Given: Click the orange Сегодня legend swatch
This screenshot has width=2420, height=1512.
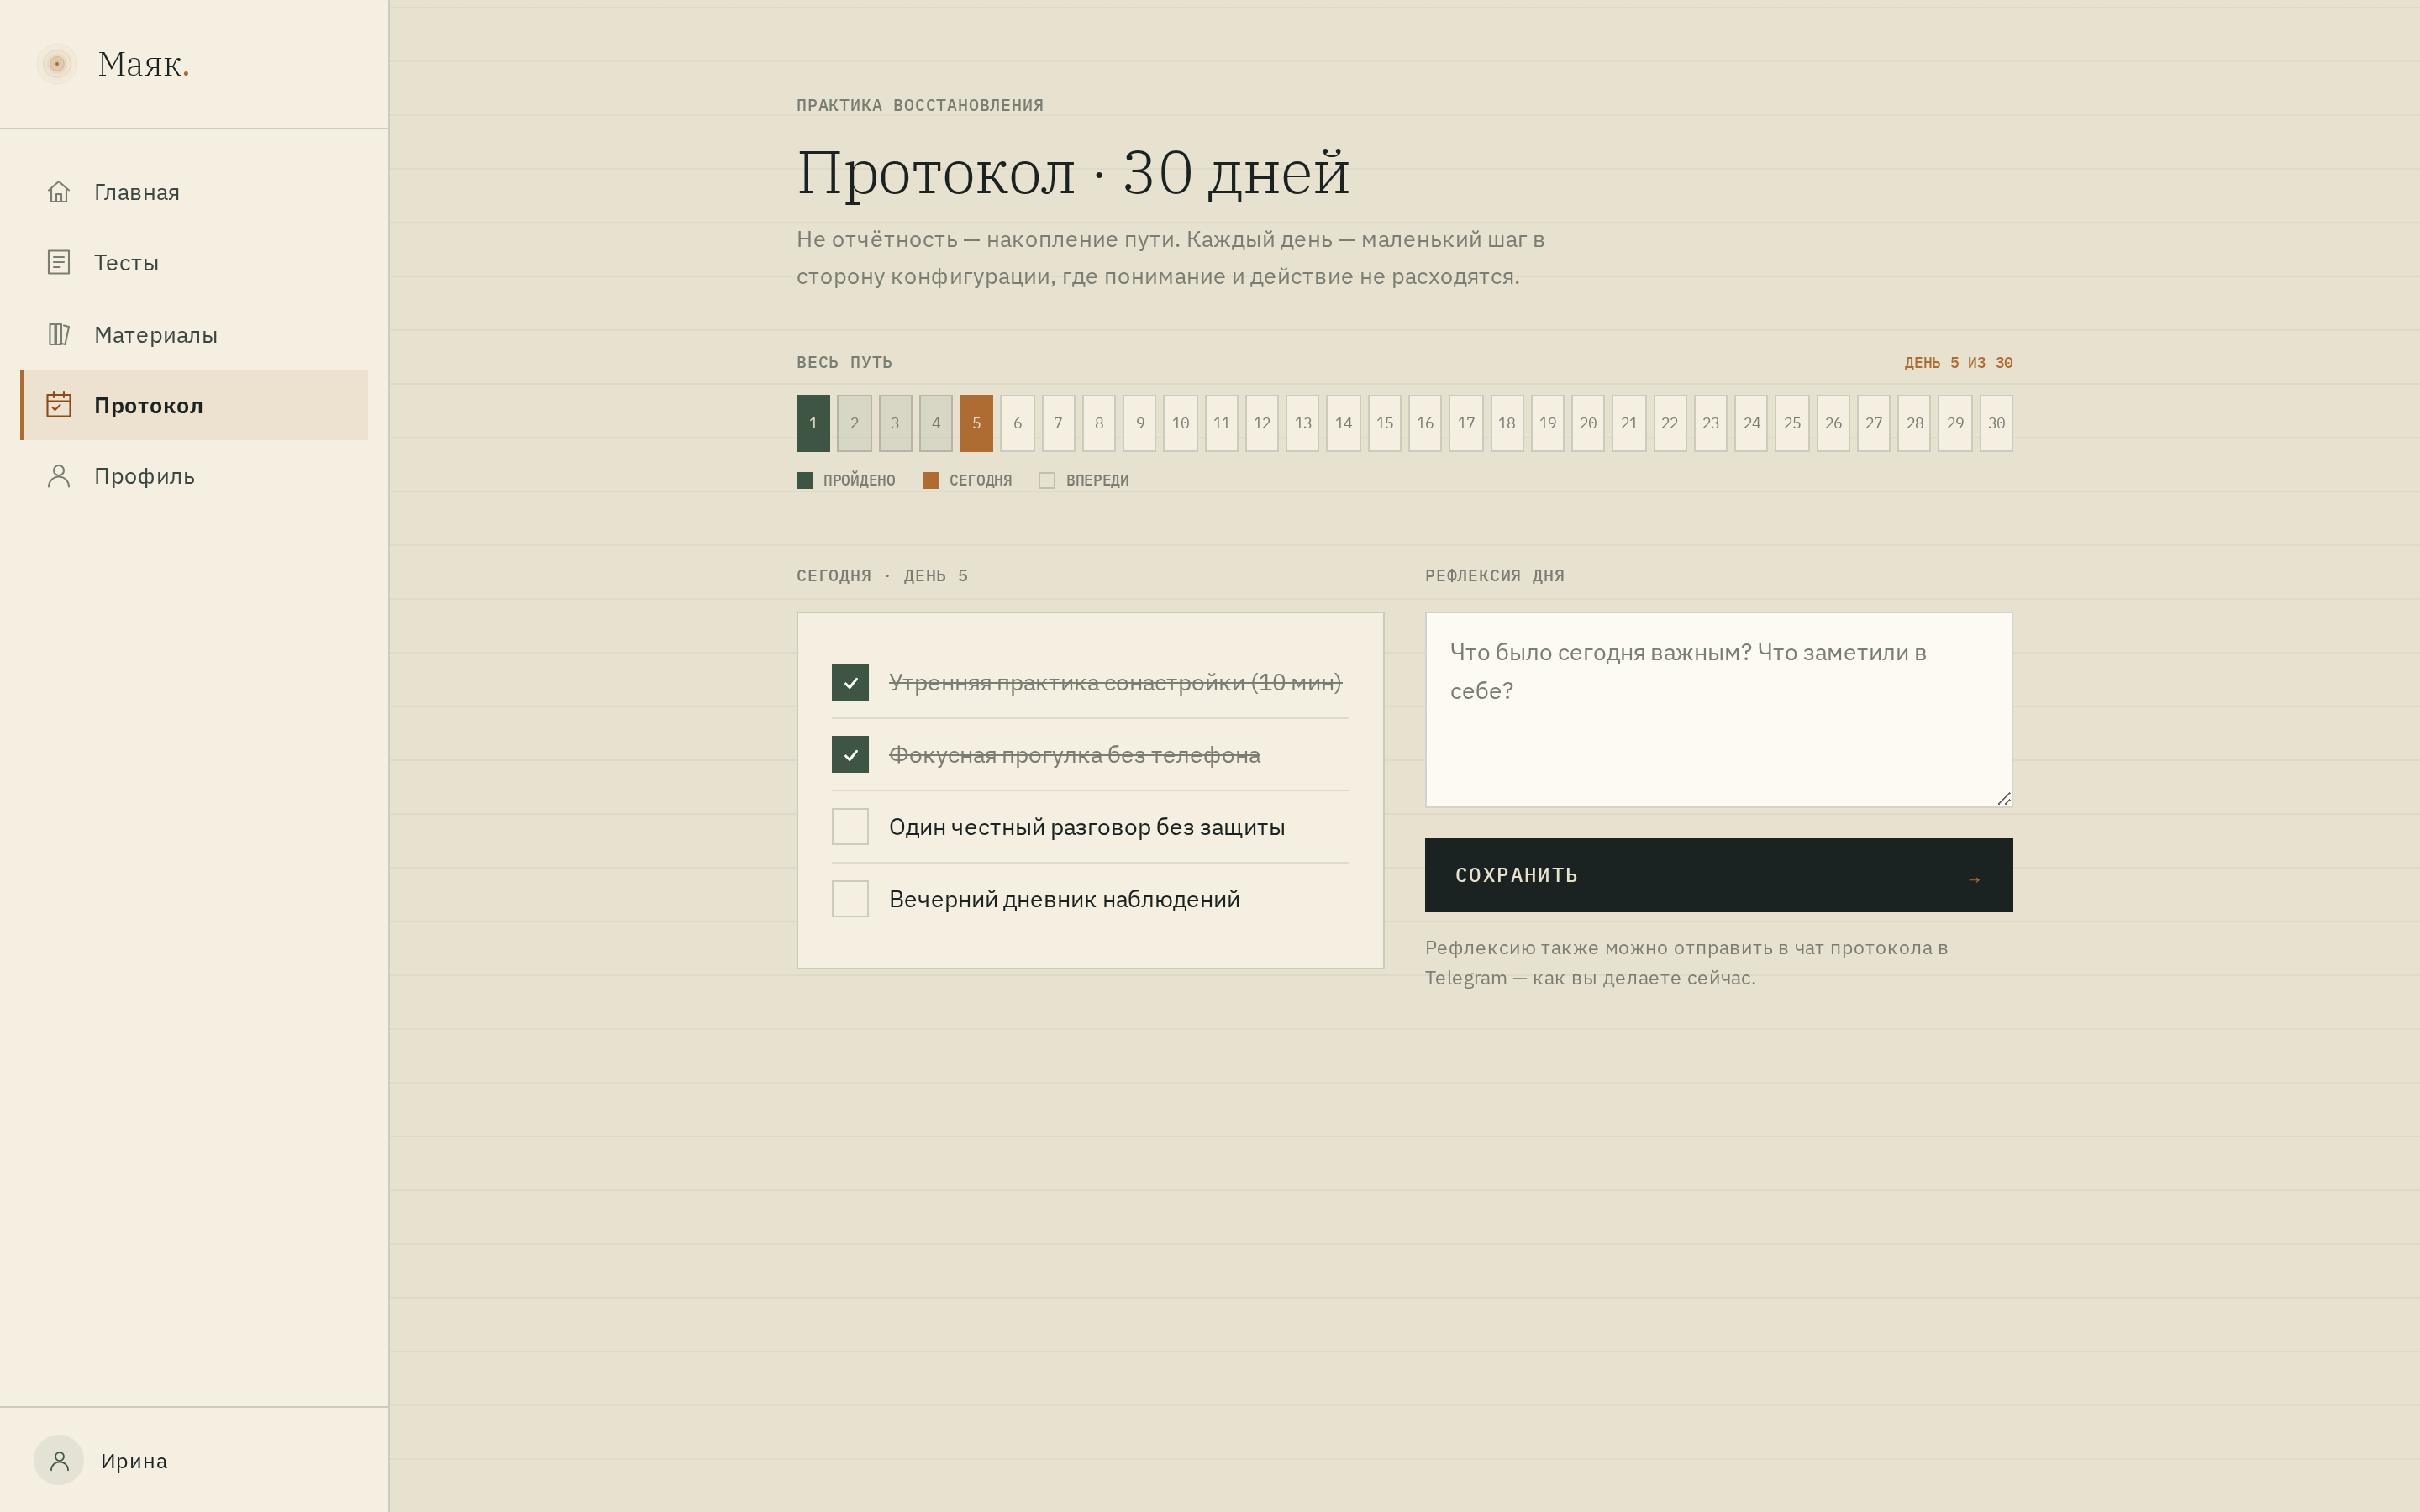Looking at the screenshot, I should pyautogui.click(x=931, y=480).
